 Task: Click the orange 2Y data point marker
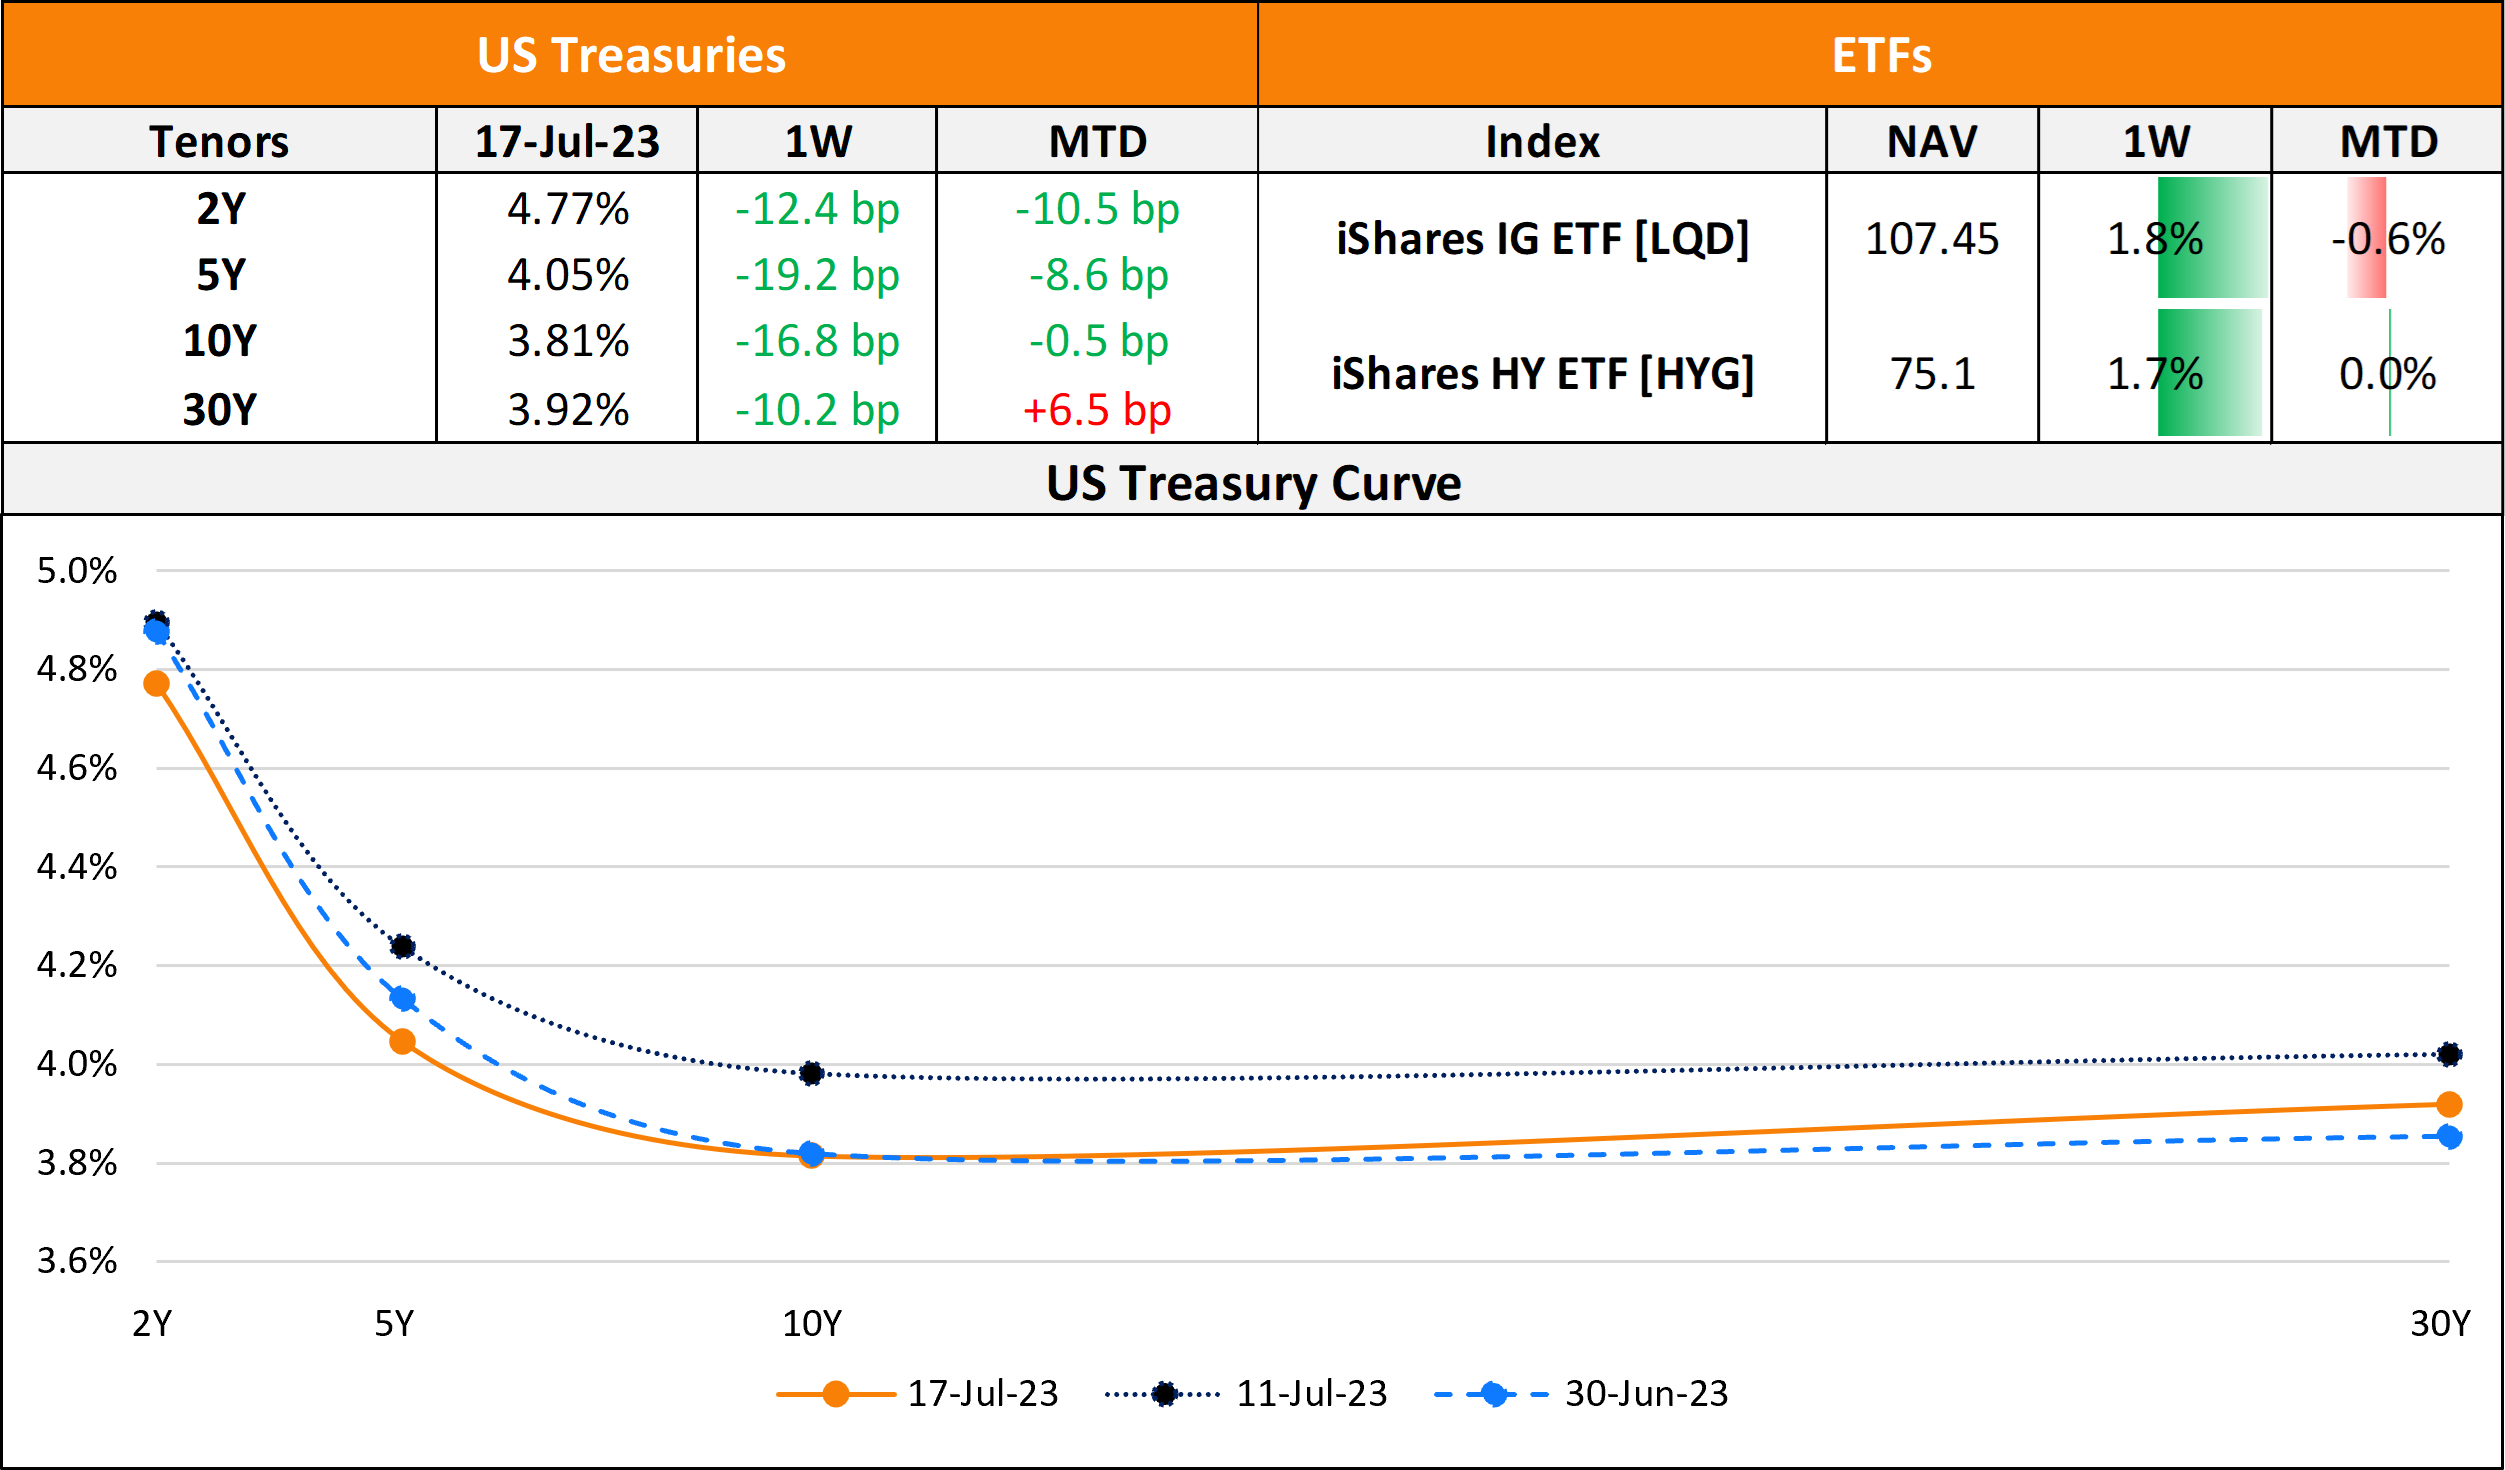[x=156, y=684]
